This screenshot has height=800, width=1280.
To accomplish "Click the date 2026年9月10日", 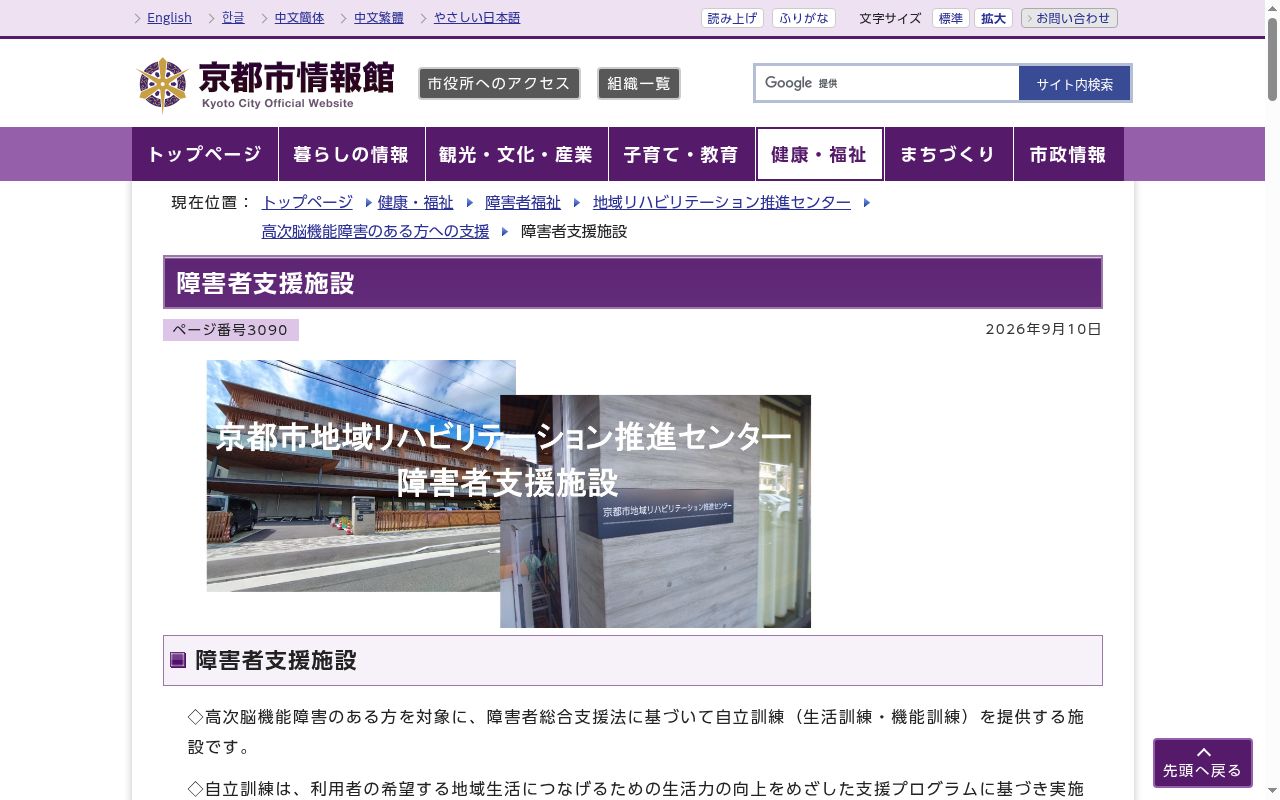I will [x=1043, y=329].
